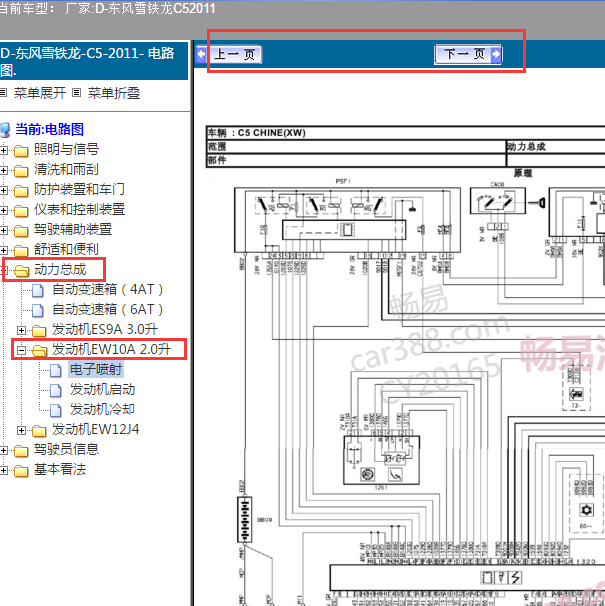Viewport: 605px width, 606px height.
Task: Click the 基本看法 folder icon
Action: [21, 470]
